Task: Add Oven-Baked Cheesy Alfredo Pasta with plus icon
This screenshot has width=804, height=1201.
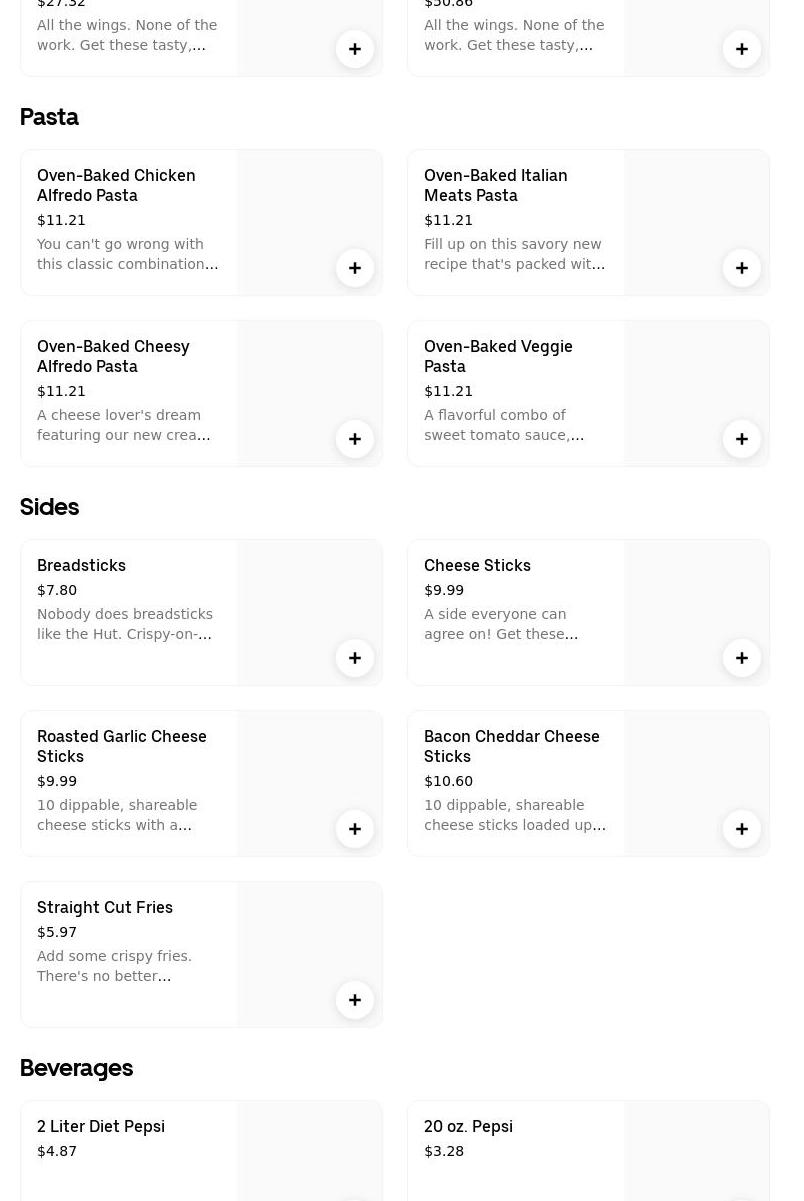Action: click(x=355, y=439)
